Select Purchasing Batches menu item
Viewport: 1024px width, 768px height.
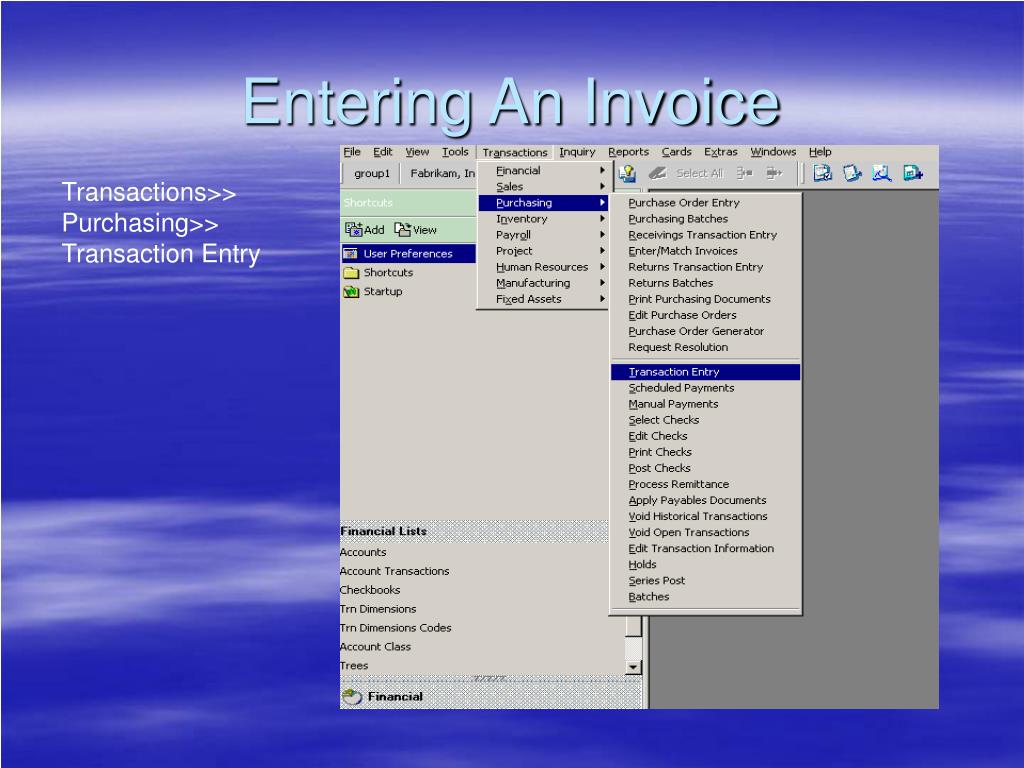pyautogui.click(x=705, y=219)
